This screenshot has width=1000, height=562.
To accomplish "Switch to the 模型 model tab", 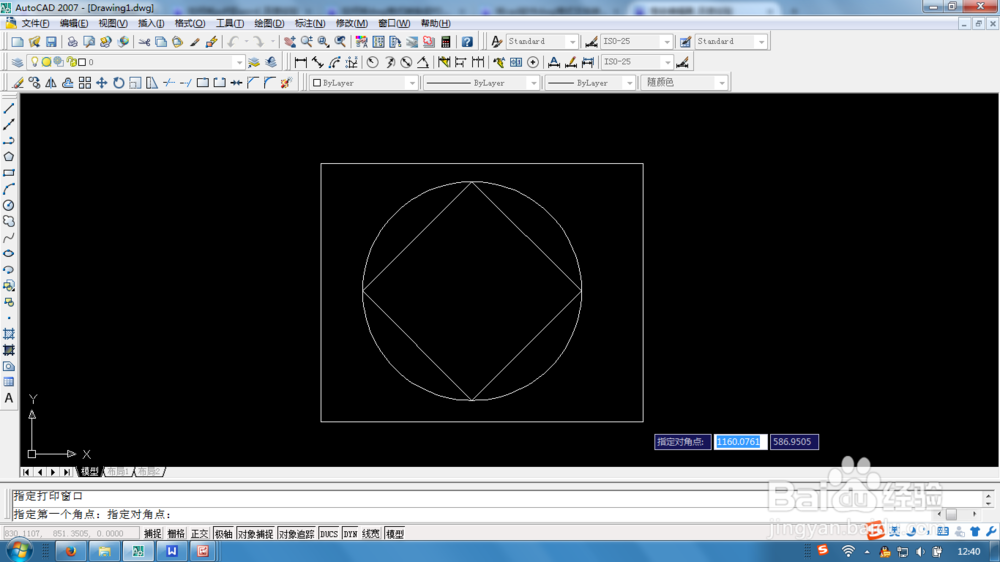I will coord(89,471).
